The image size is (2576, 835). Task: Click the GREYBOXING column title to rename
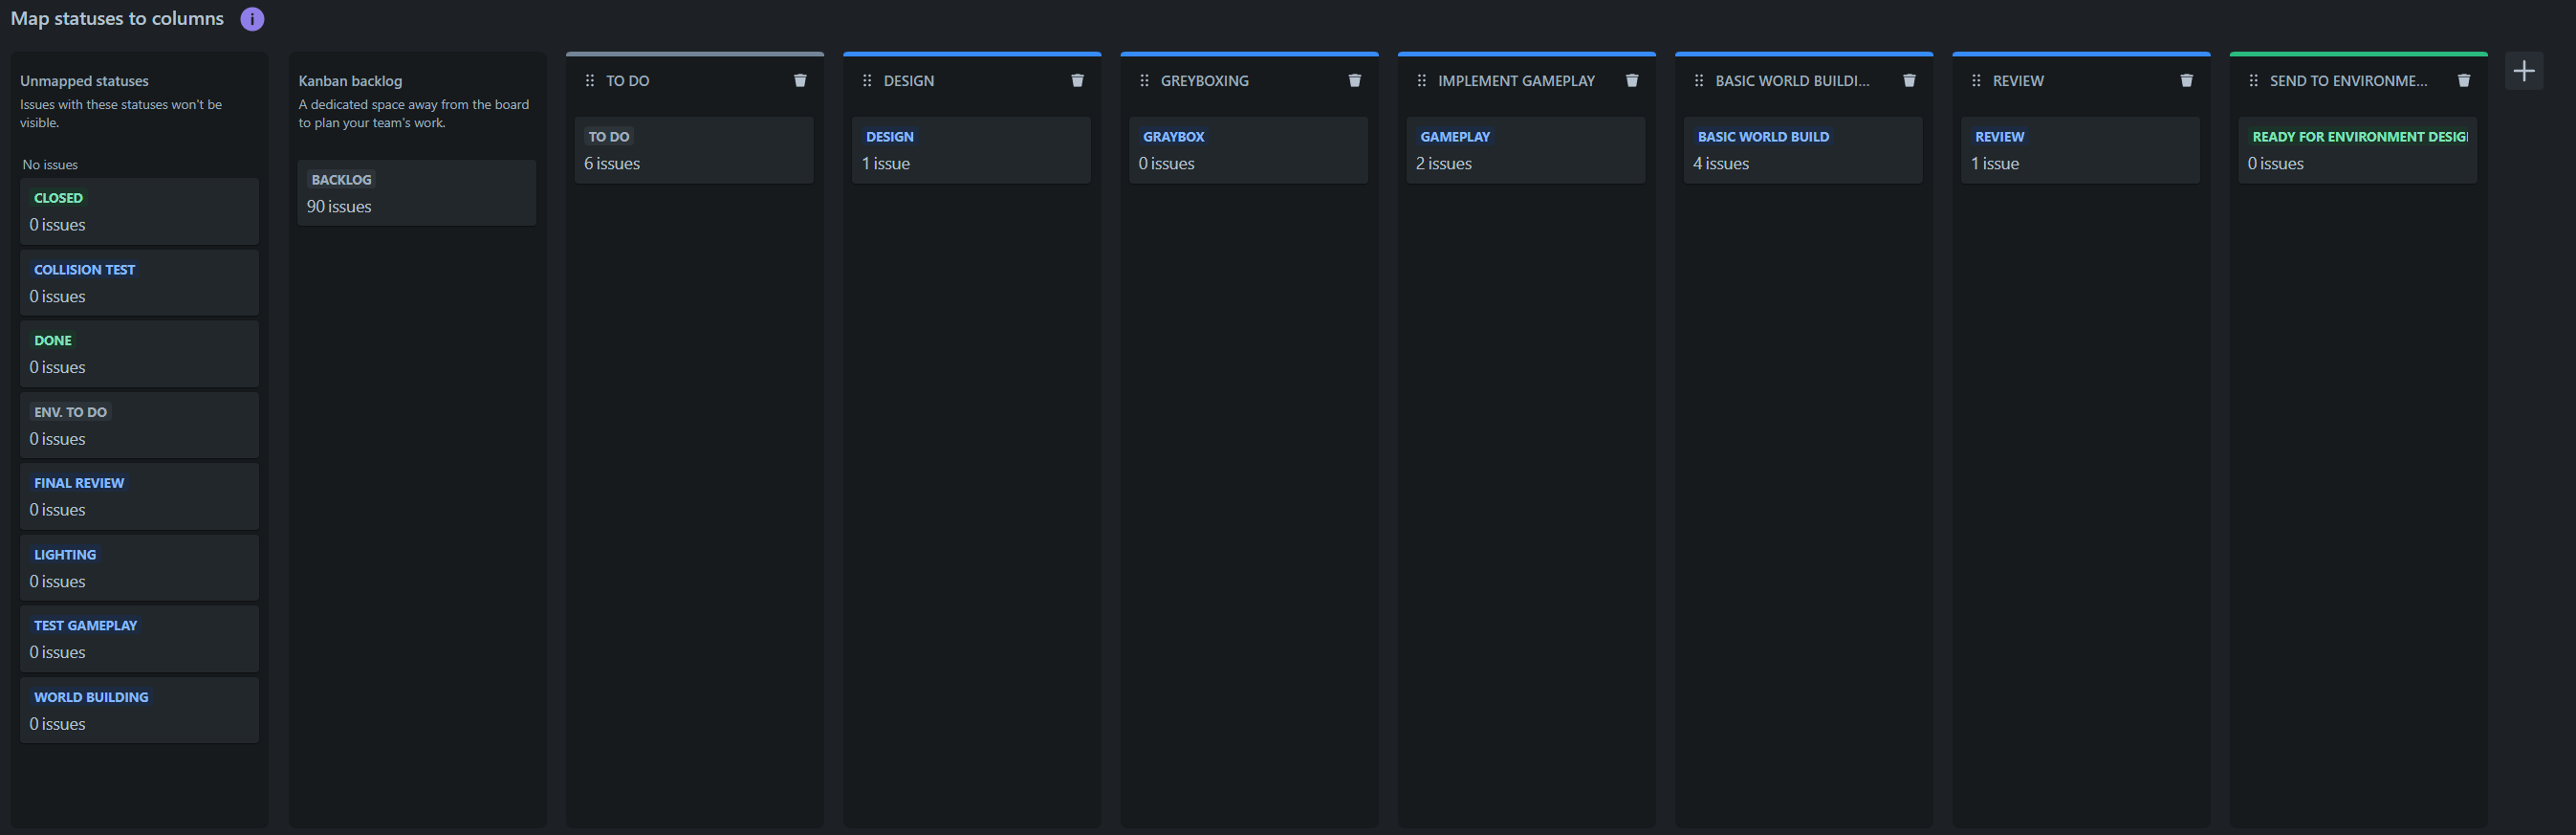(x=1204, y=81)
